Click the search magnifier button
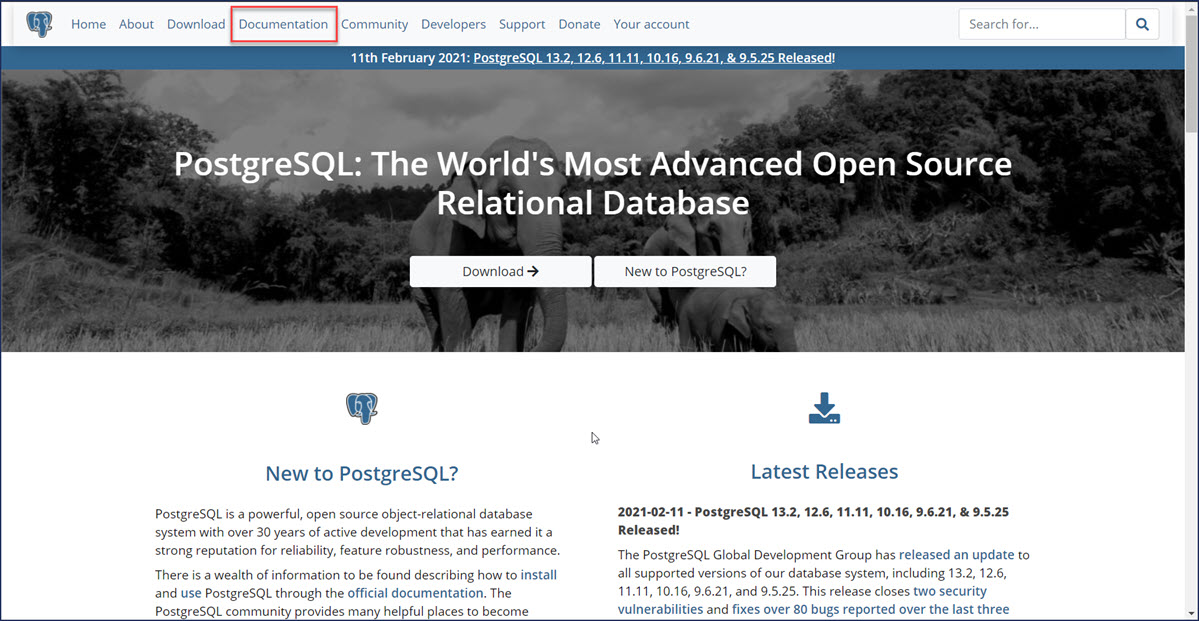Viewport: 1199px width, 621px height. click(1142, 24)
